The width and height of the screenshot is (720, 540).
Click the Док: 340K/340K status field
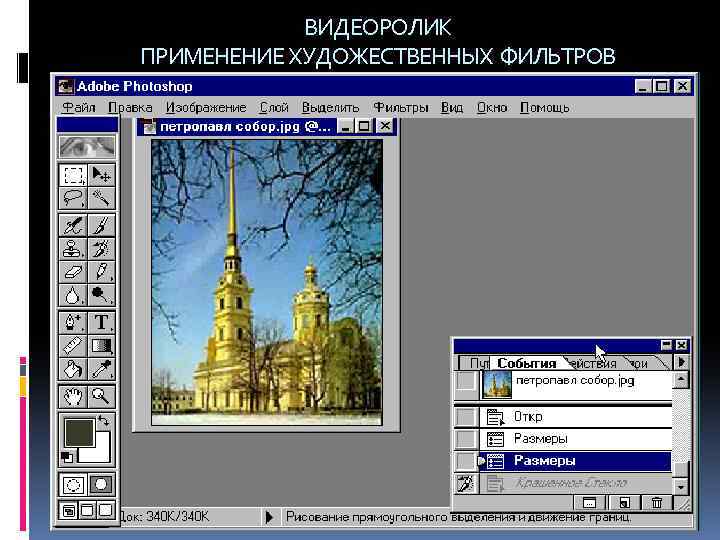189,517
